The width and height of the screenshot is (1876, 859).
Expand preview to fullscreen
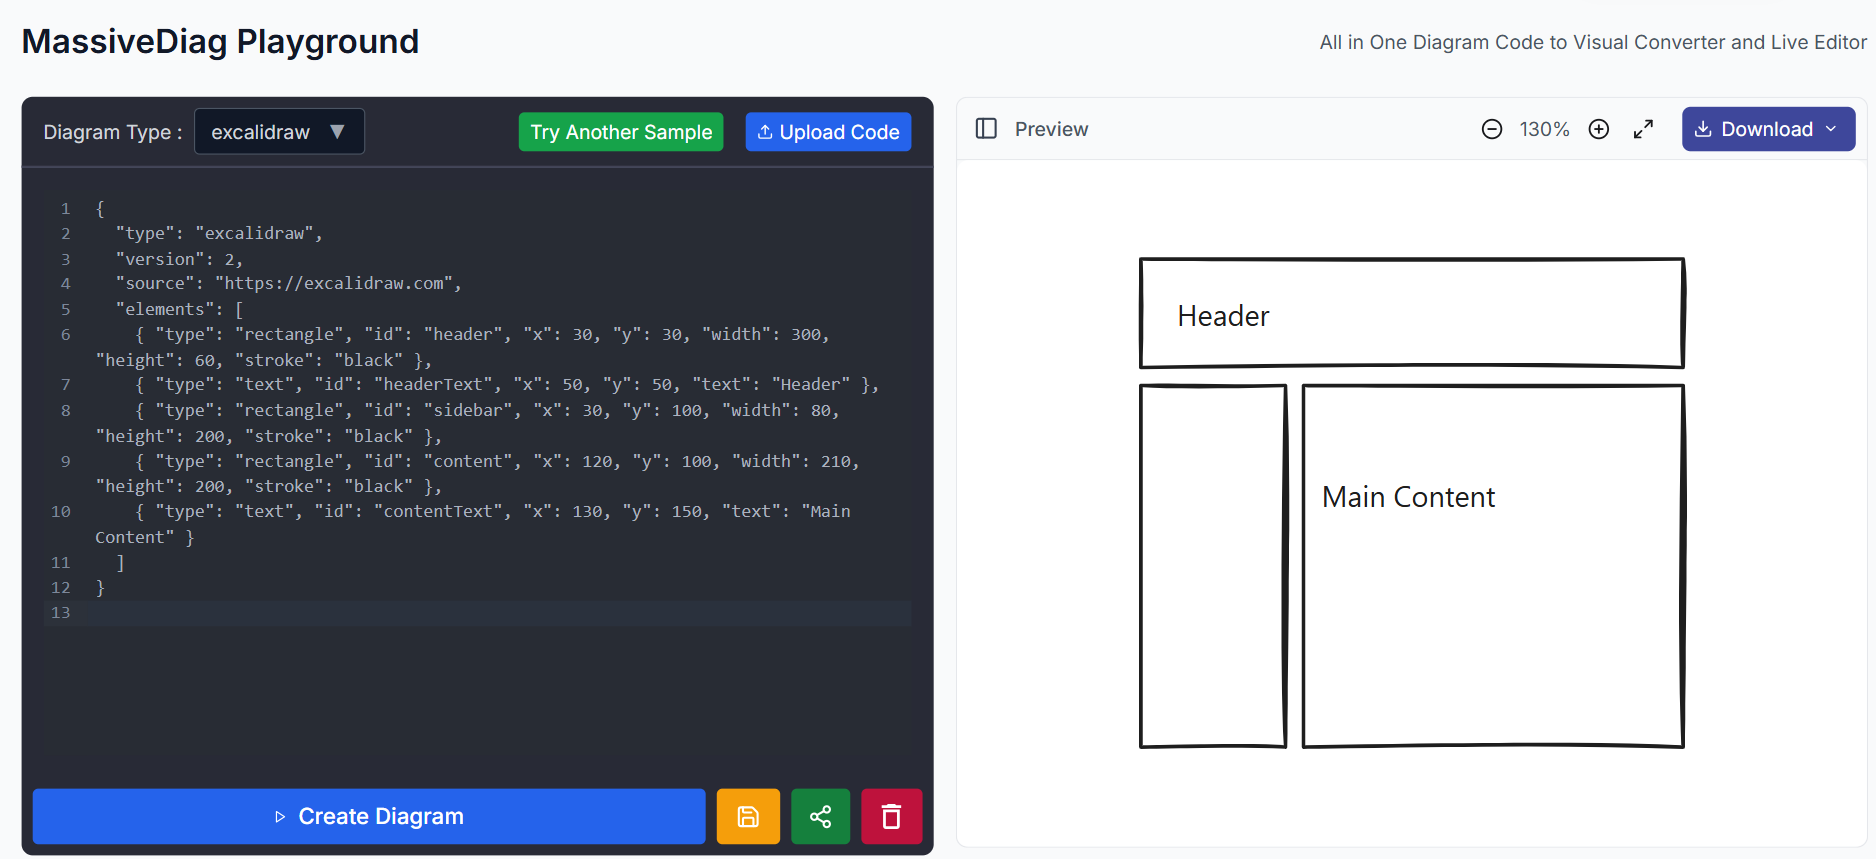pyautogui.click(x=1643, y=129)
